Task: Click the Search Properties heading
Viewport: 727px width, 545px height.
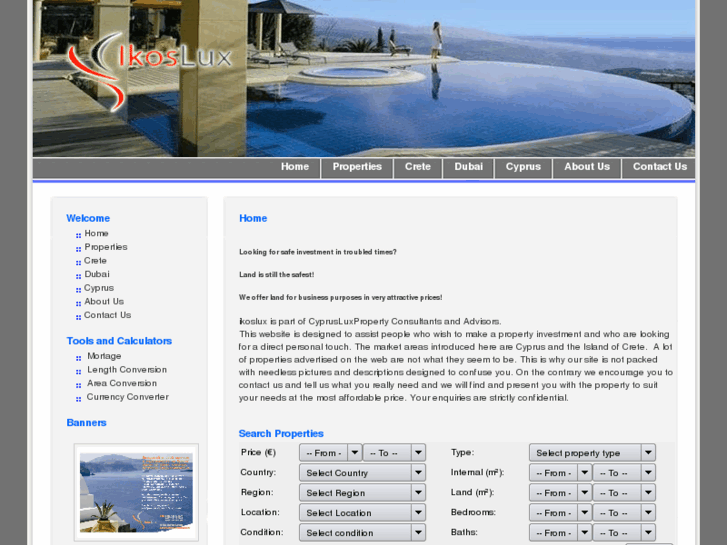Action: (x=281, y=434)
